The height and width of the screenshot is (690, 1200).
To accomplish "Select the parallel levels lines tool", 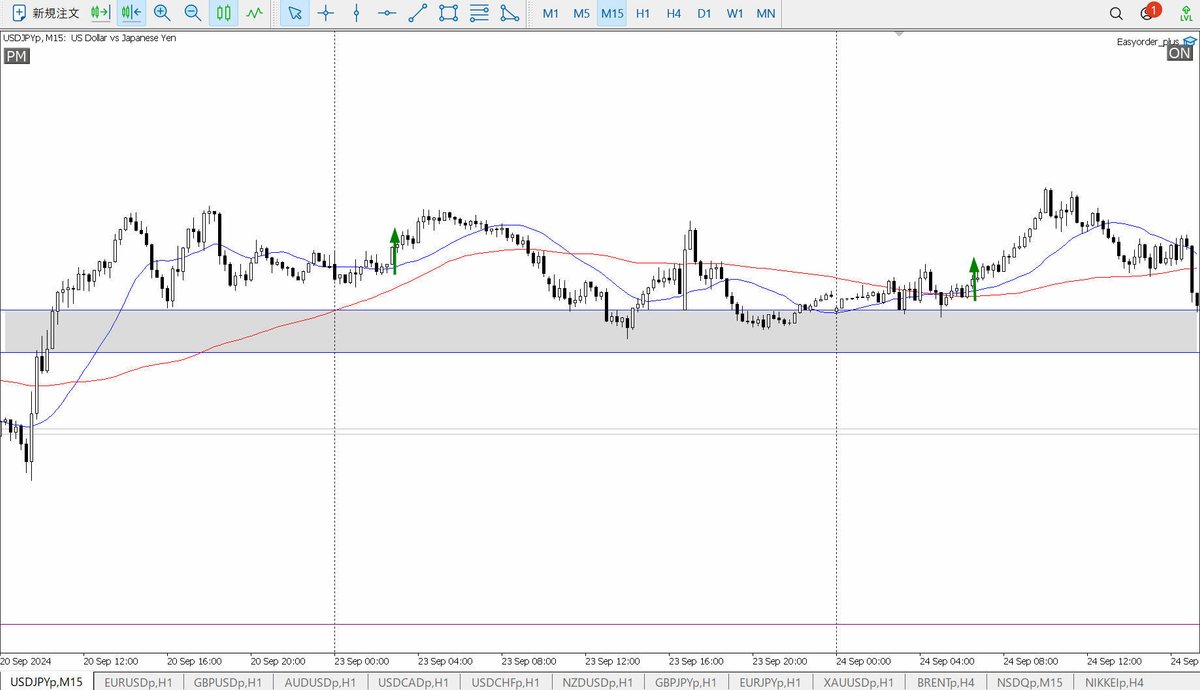I will click(x=480, y=14).
